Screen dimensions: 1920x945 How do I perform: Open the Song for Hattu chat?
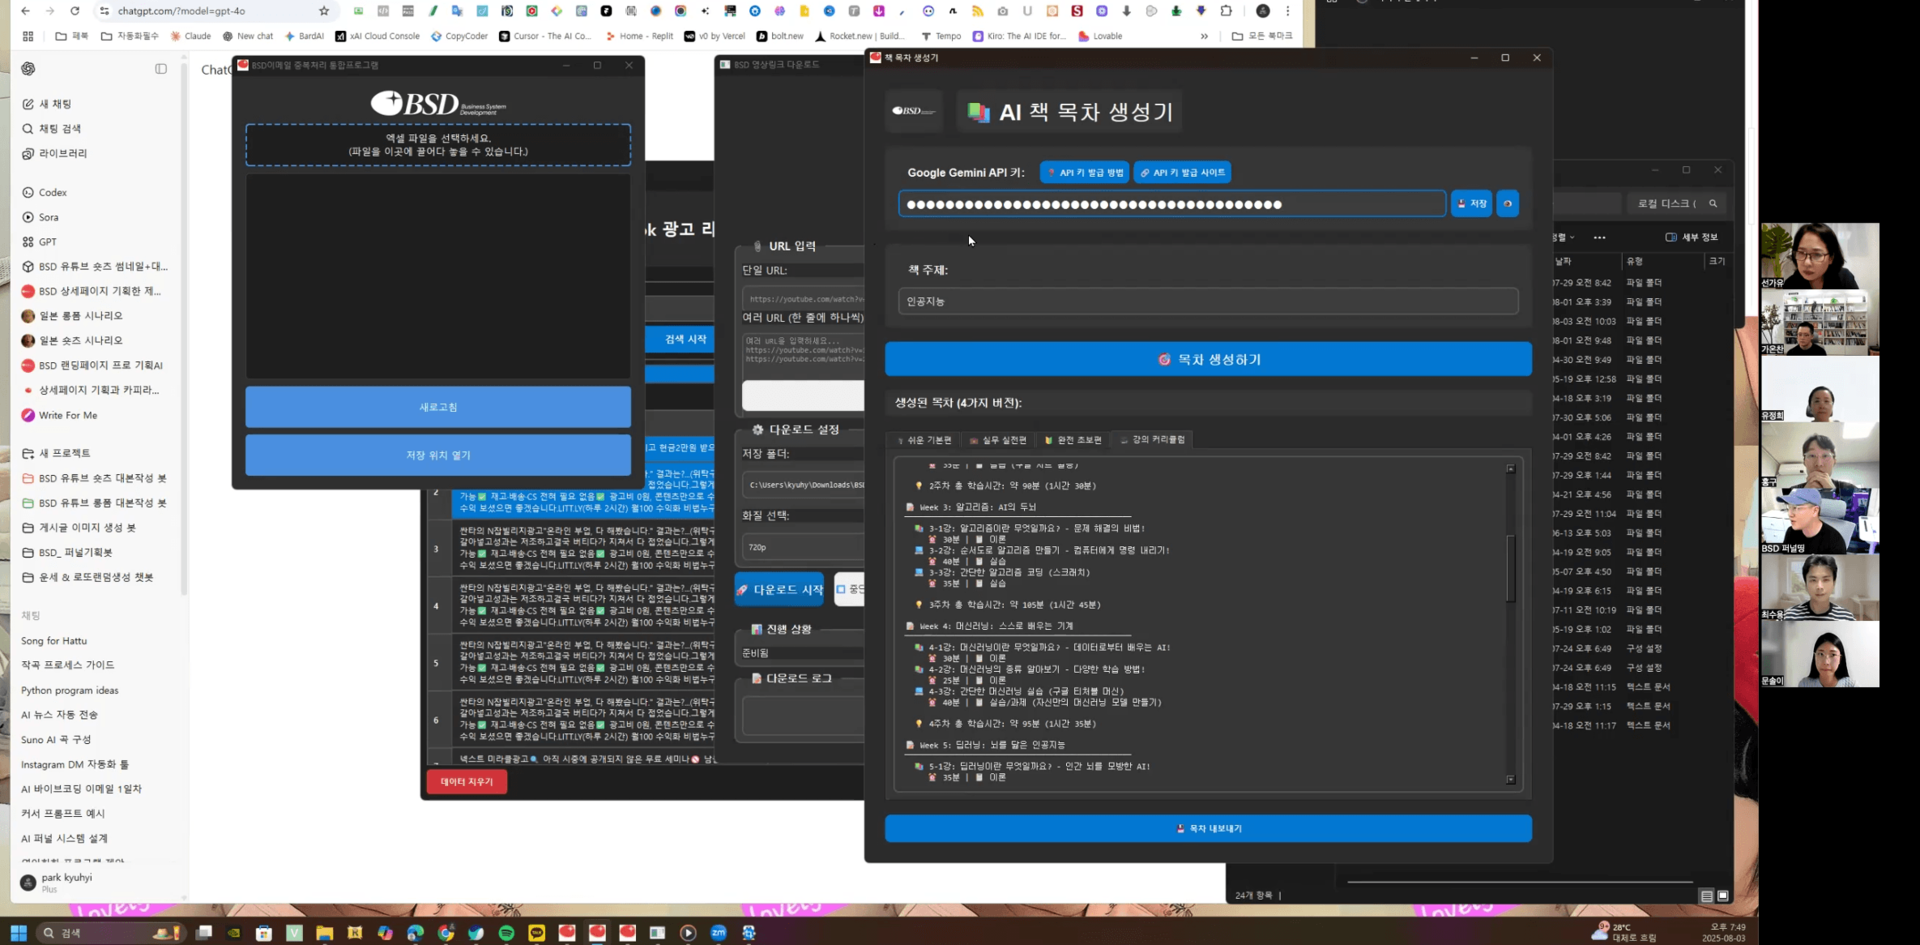point(54,641)
